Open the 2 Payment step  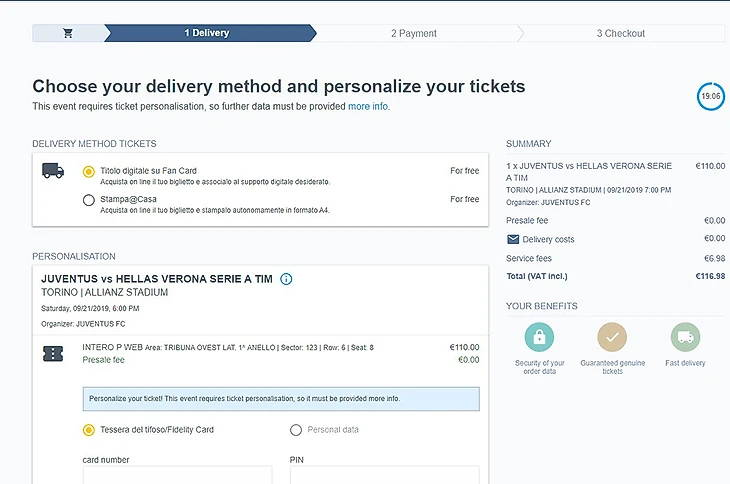[x=413, y=33]
